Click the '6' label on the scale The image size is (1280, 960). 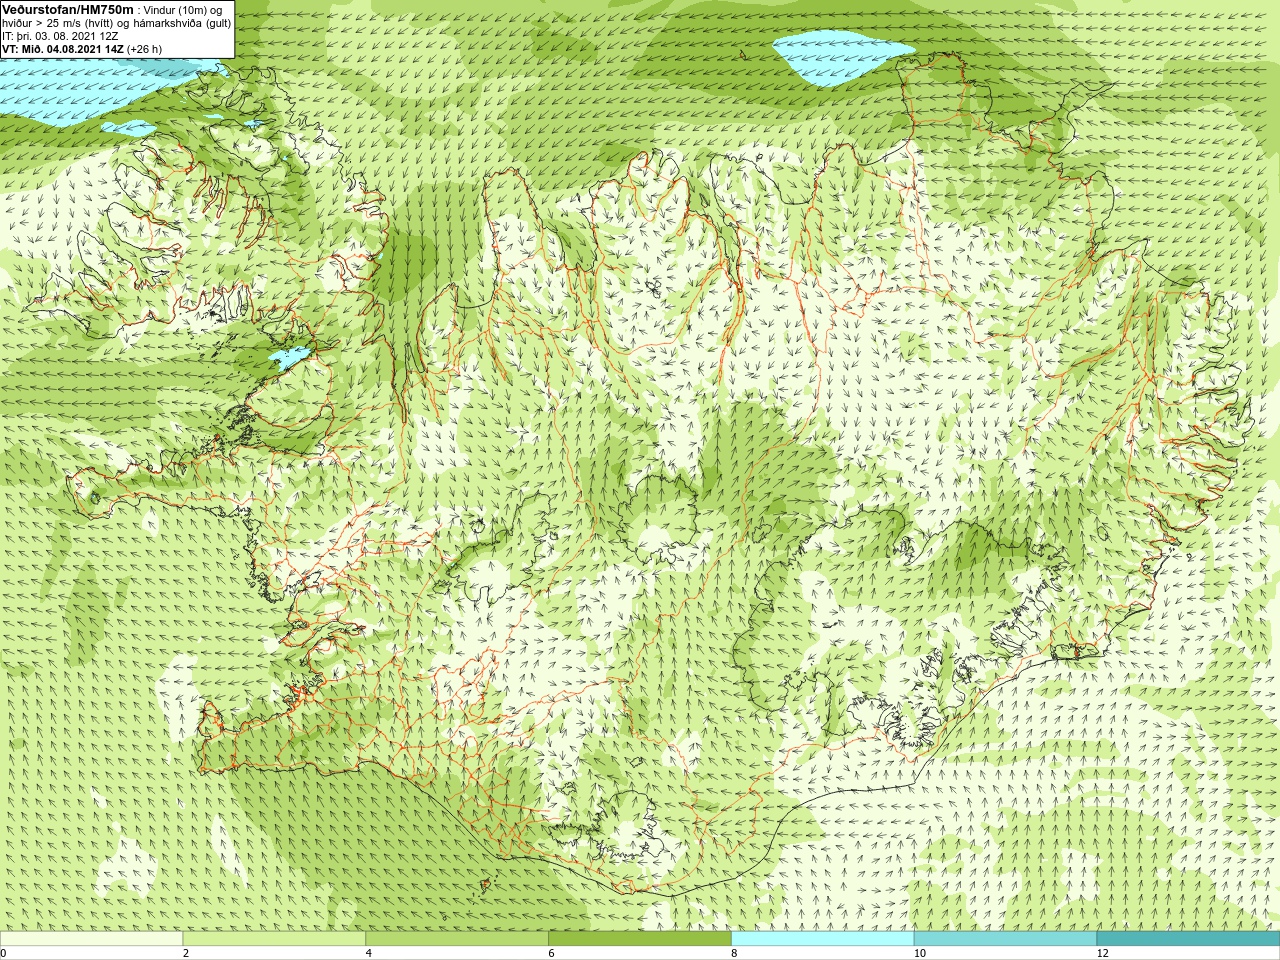coord(552,953)
